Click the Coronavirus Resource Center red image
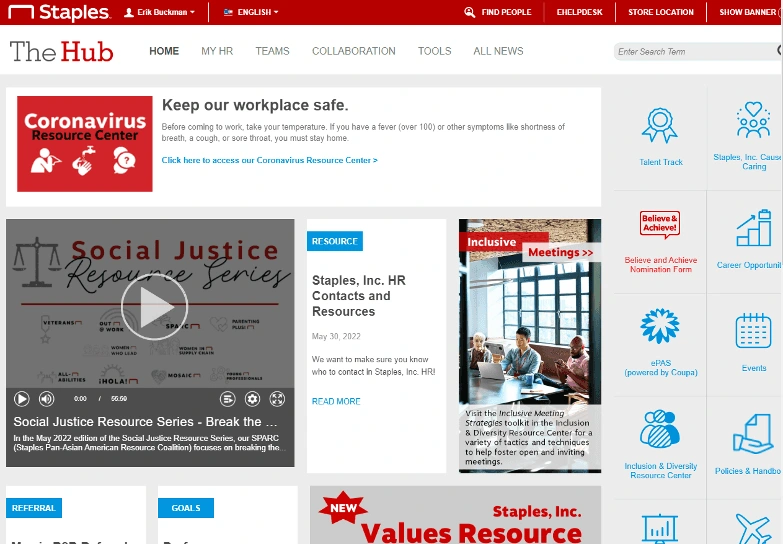 (x=84, y=144)
